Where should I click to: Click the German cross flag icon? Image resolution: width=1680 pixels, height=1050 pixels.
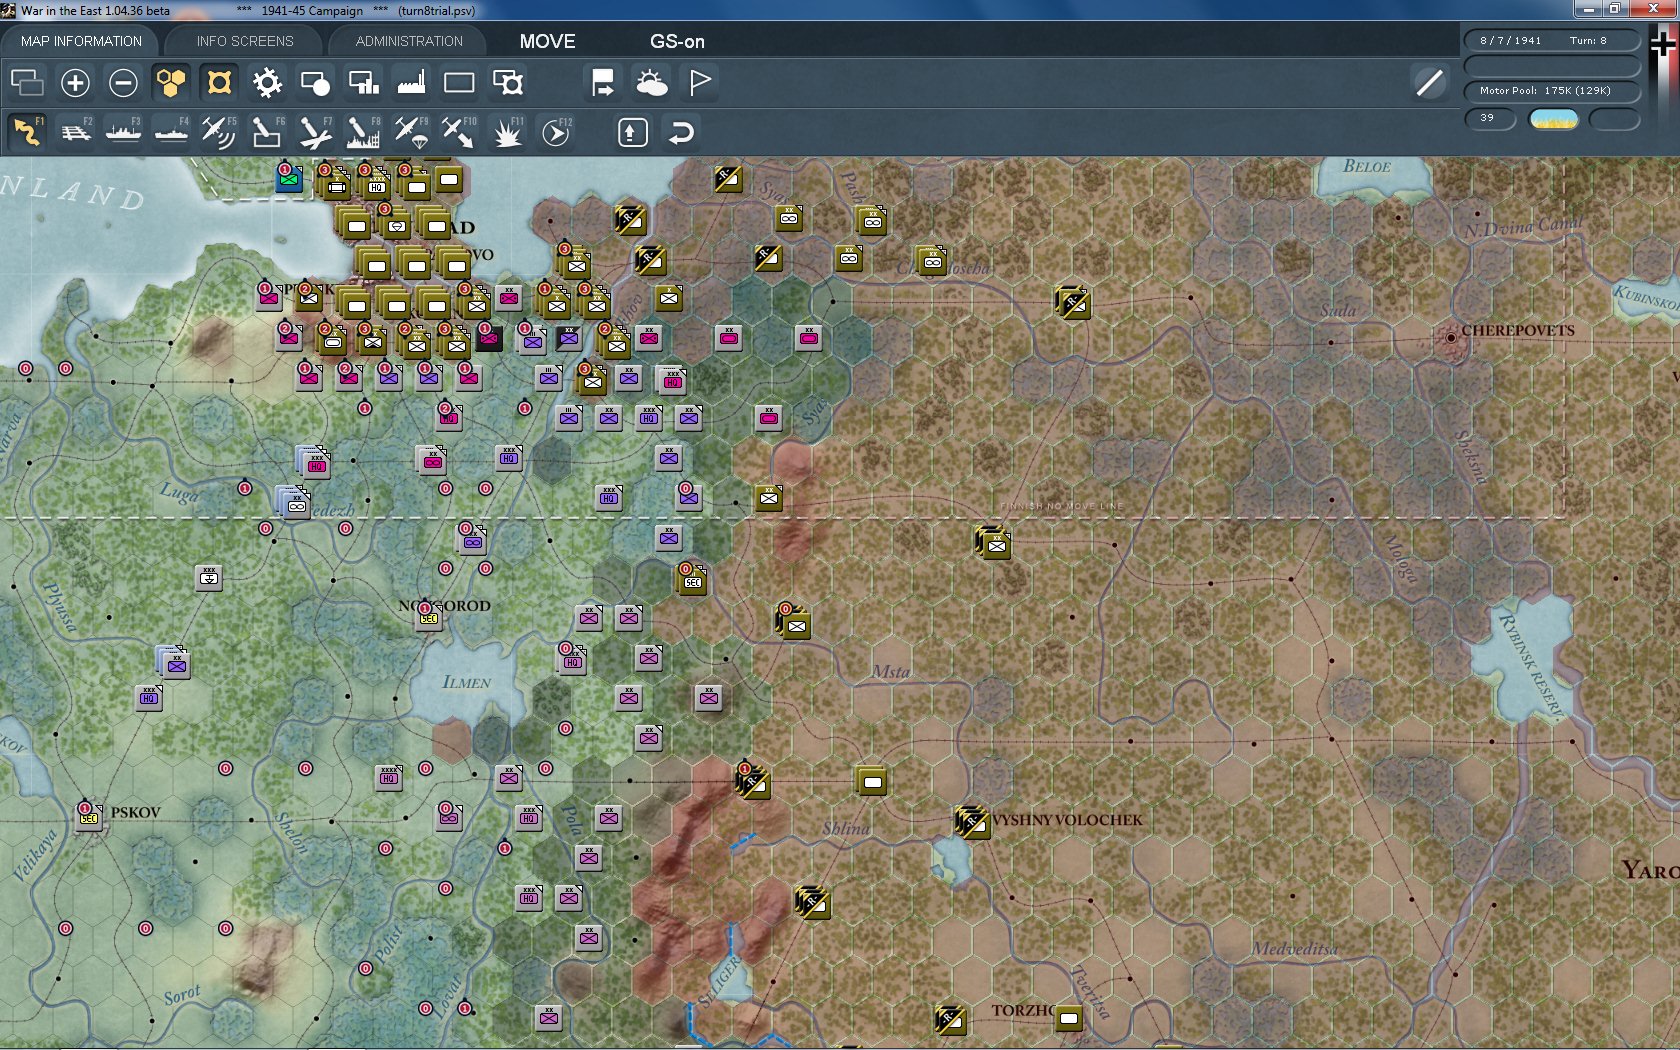click(x=1663, y=45)
